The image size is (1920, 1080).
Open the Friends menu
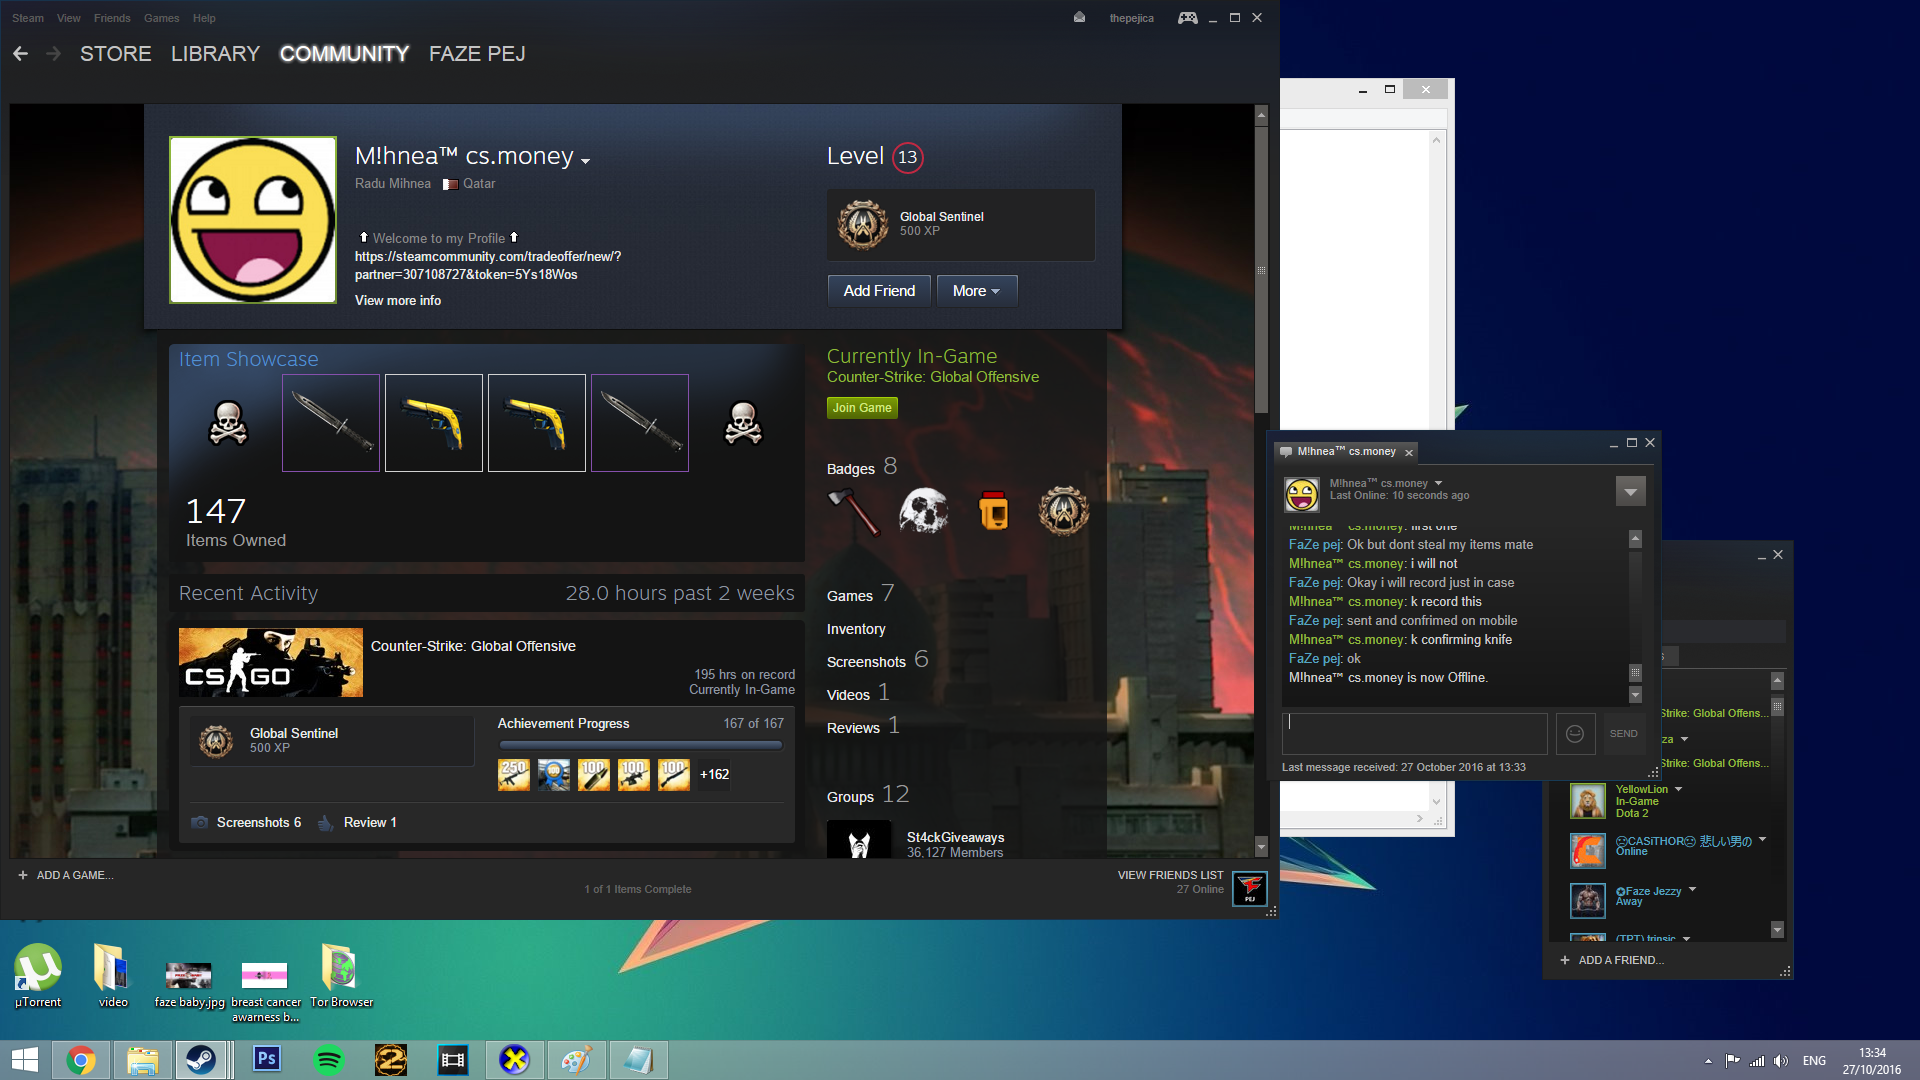click(112, 18)
